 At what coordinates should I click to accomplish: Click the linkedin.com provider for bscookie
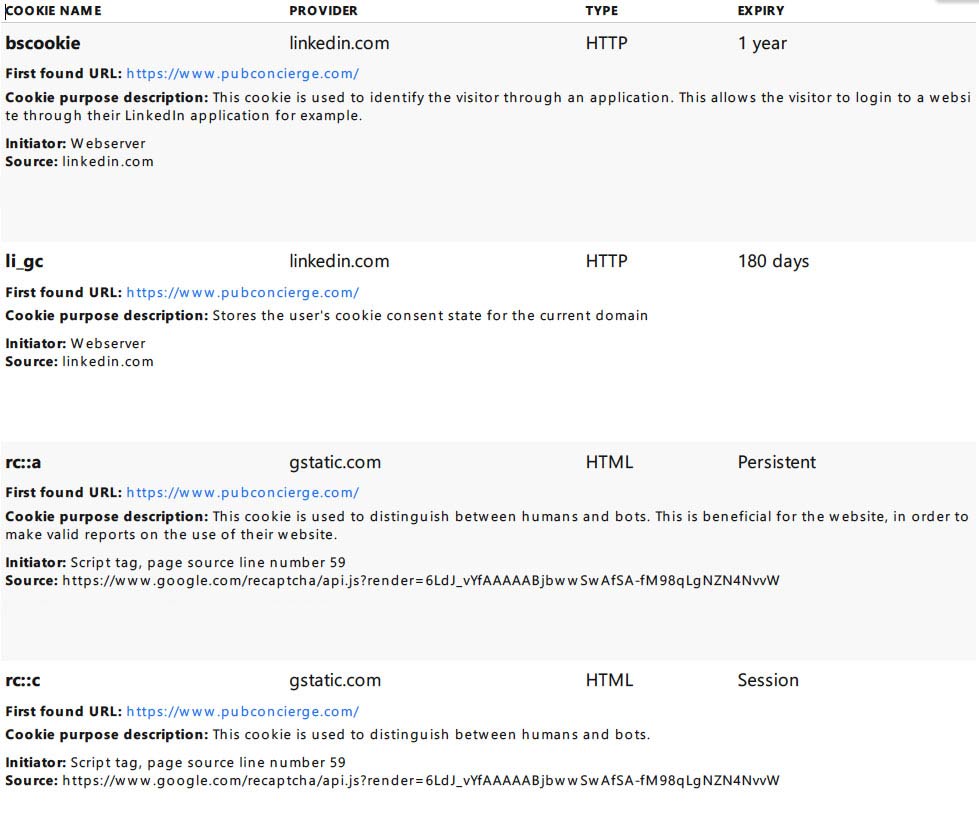point(339,43)
